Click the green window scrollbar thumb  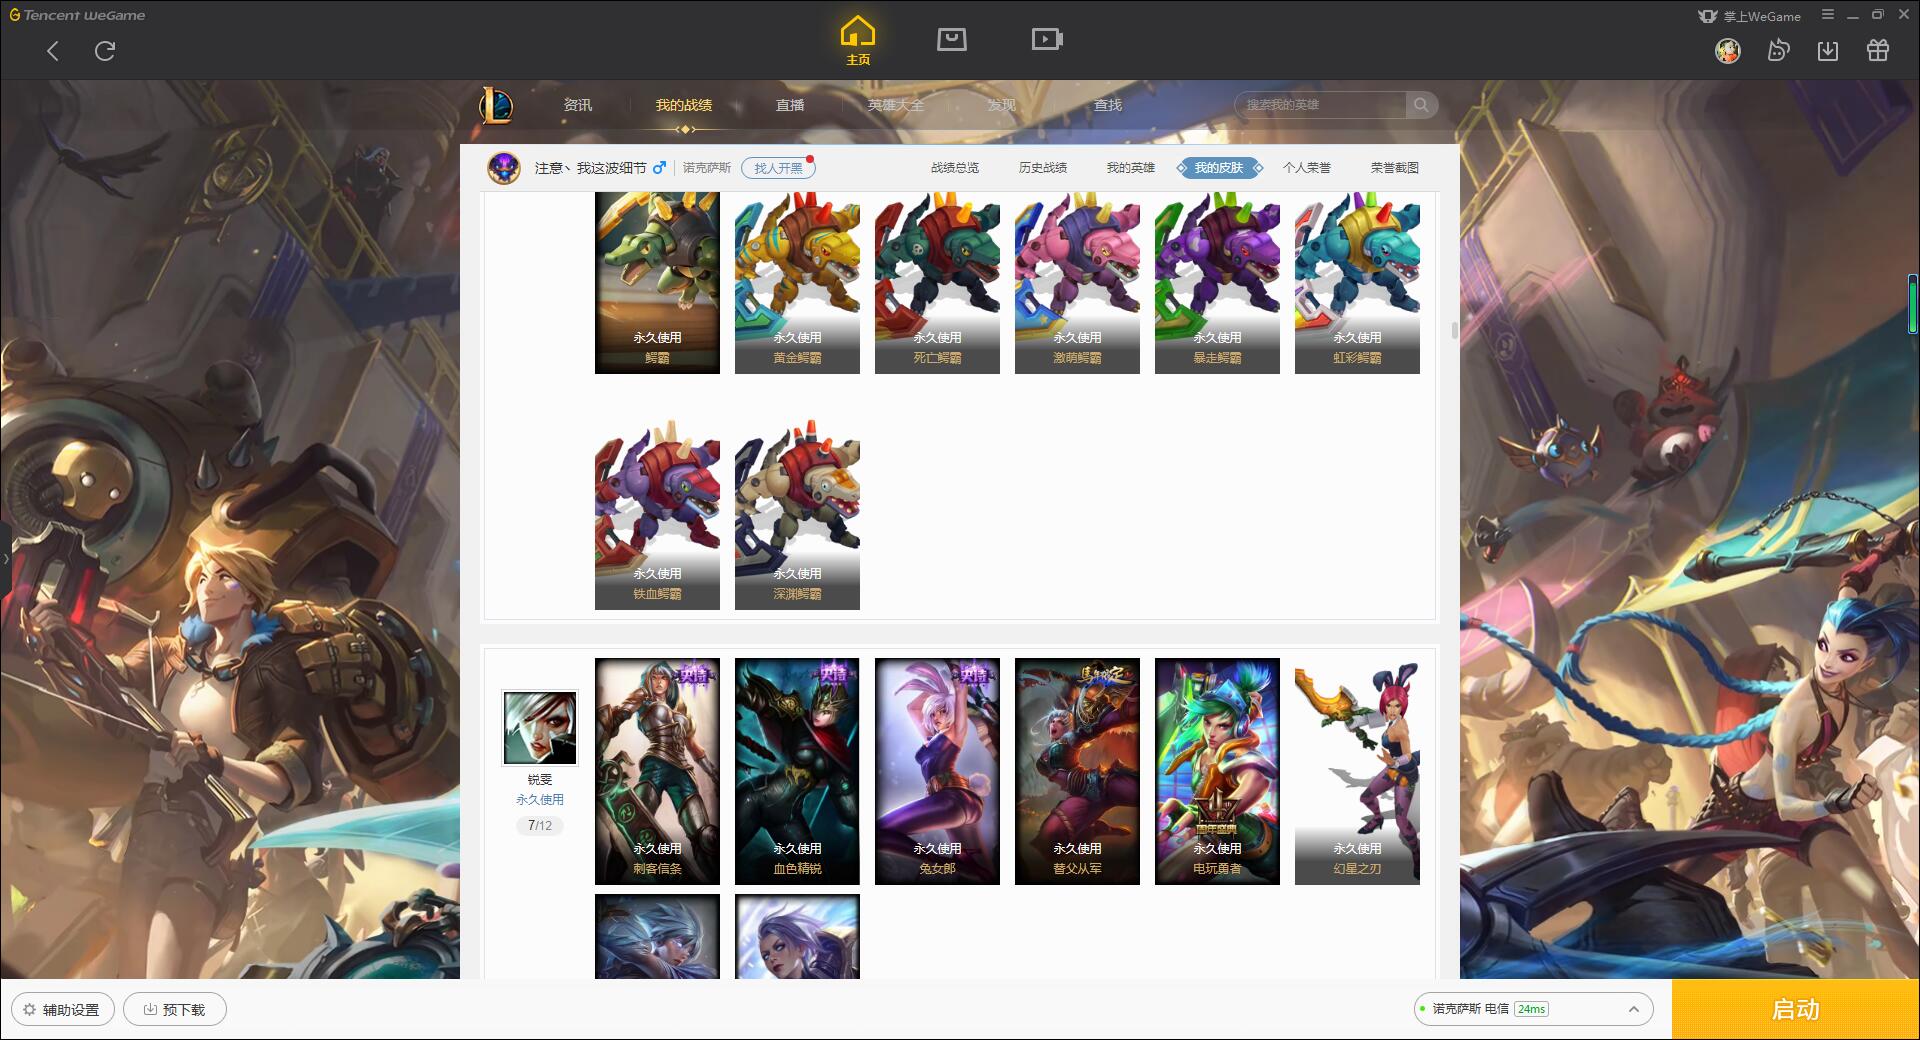point(1913,304)
